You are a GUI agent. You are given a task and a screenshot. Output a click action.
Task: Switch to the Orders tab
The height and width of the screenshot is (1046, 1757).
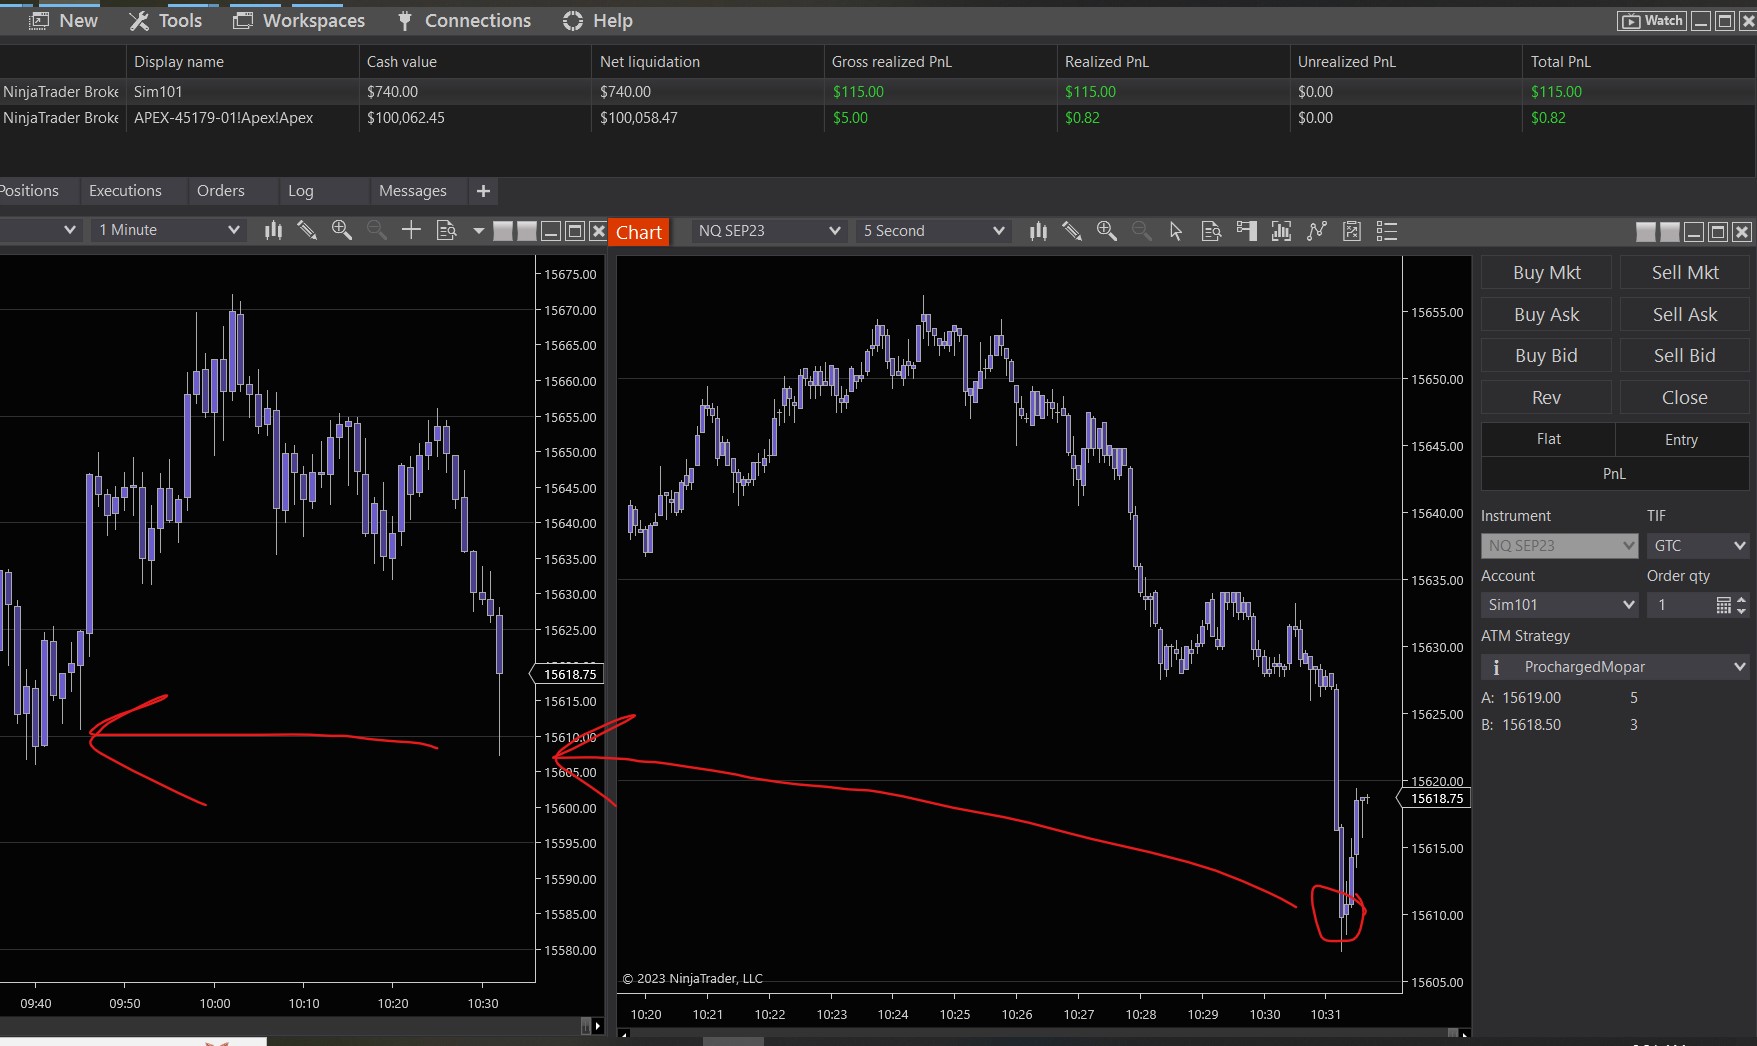(x=220, y=191)
